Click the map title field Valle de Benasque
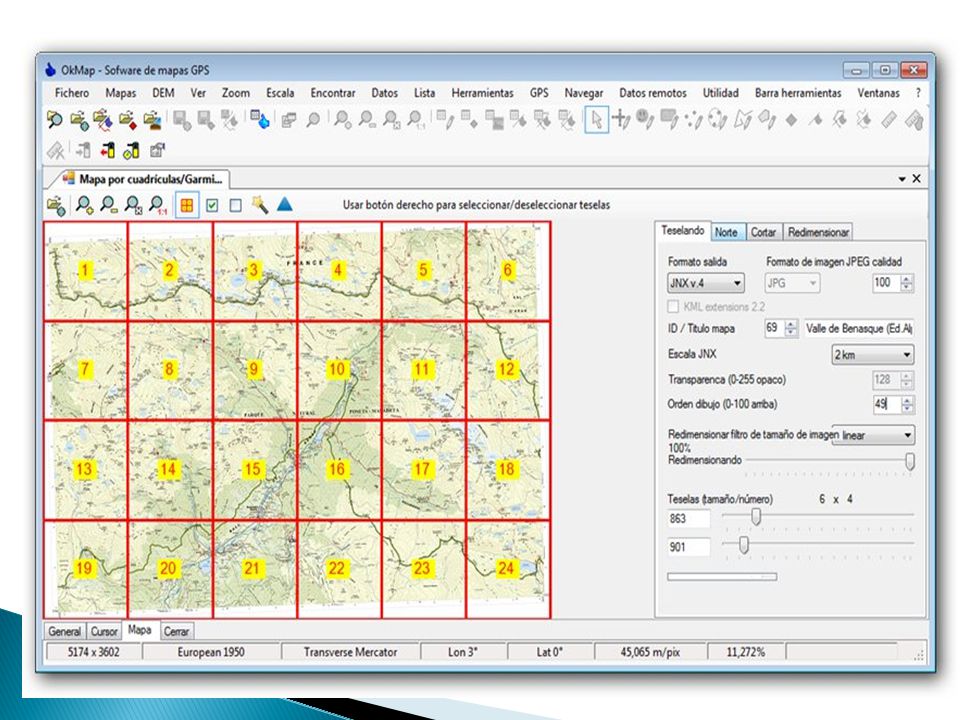The width and height of the screenshot is (960, 720). (x=859, y=329)
